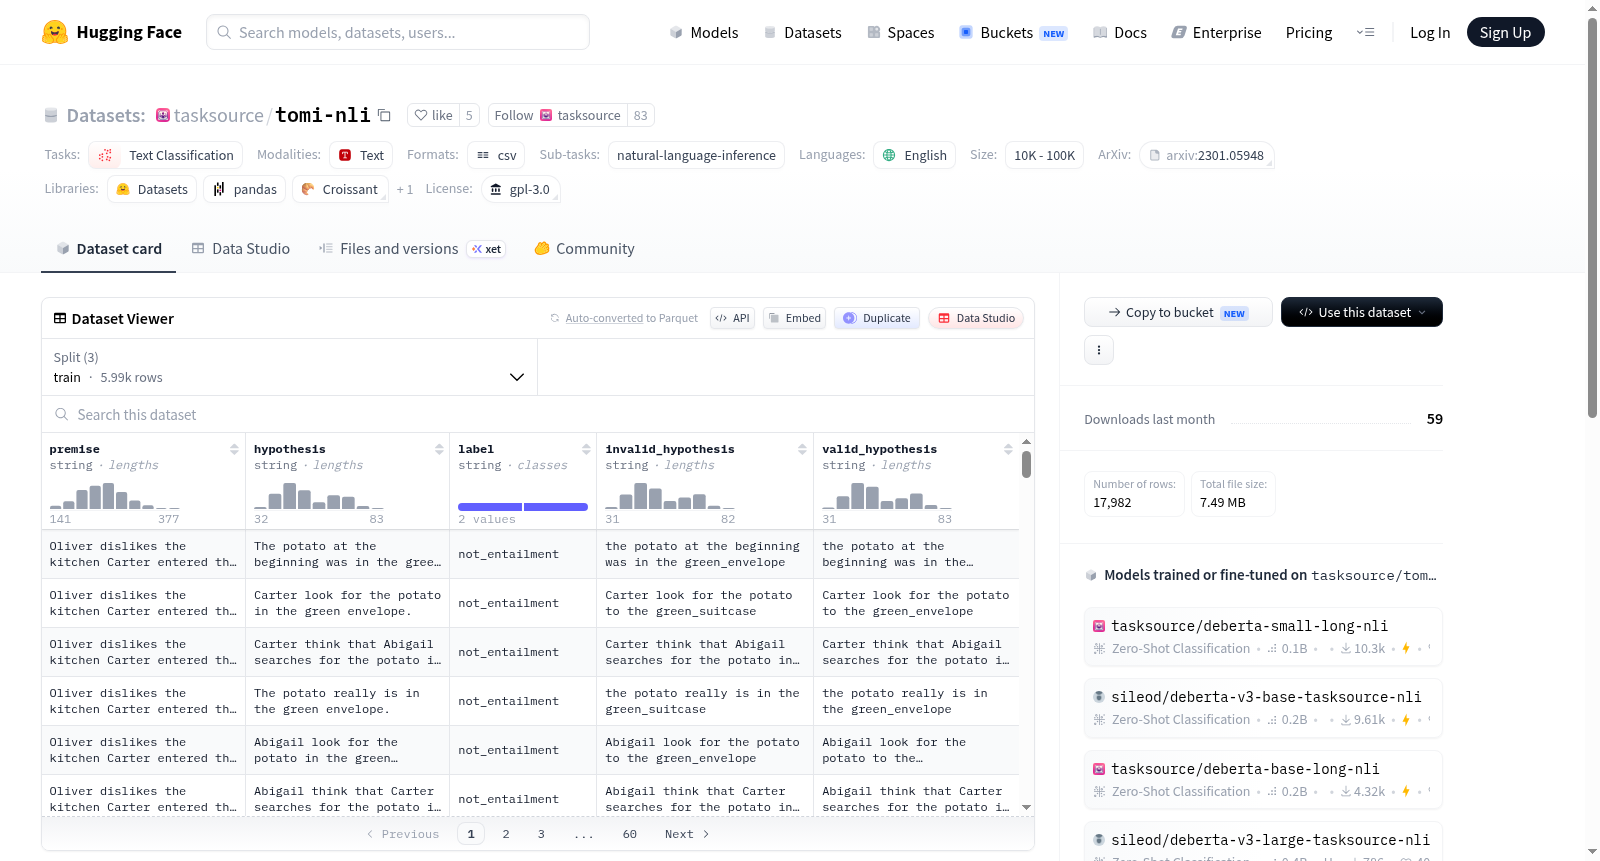Screen dimensions: 1600x861
Task: Open the arxiv:2301.05948 paper tag
Action: pos(1207,155)
